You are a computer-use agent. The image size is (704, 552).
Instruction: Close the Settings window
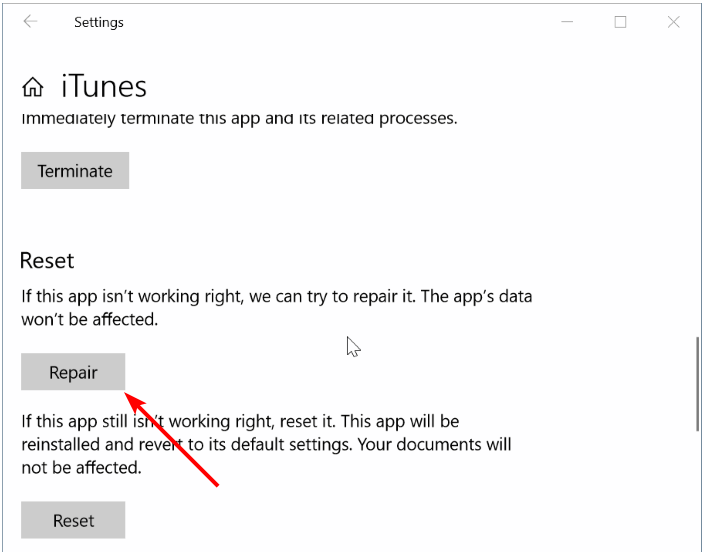[x=673, y=22]
